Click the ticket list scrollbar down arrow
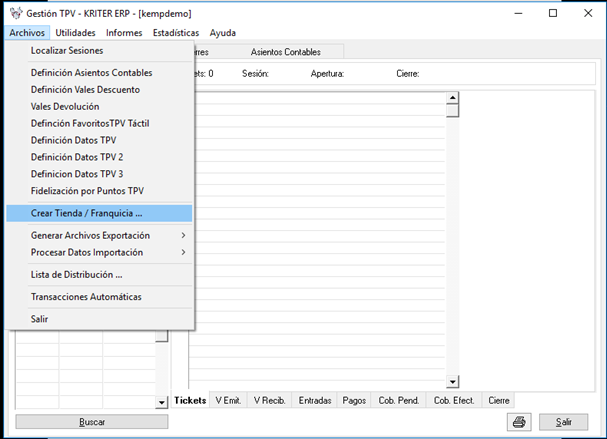 (x=452, y=382)
